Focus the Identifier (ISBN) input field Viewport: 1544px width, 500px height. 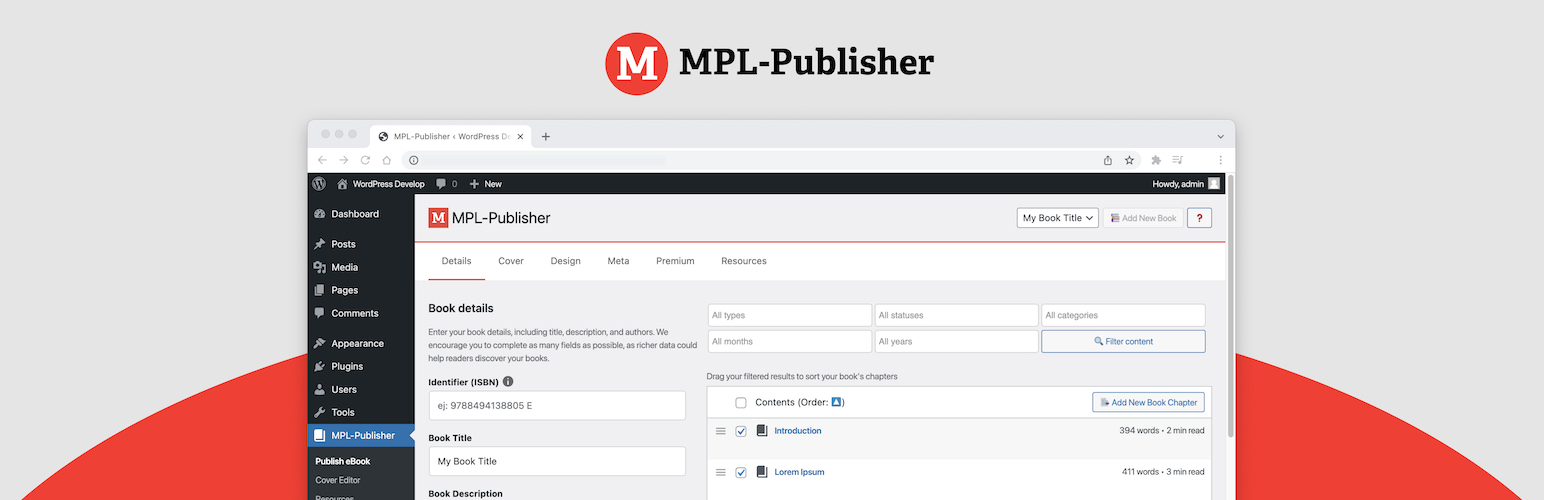[557, 405]
